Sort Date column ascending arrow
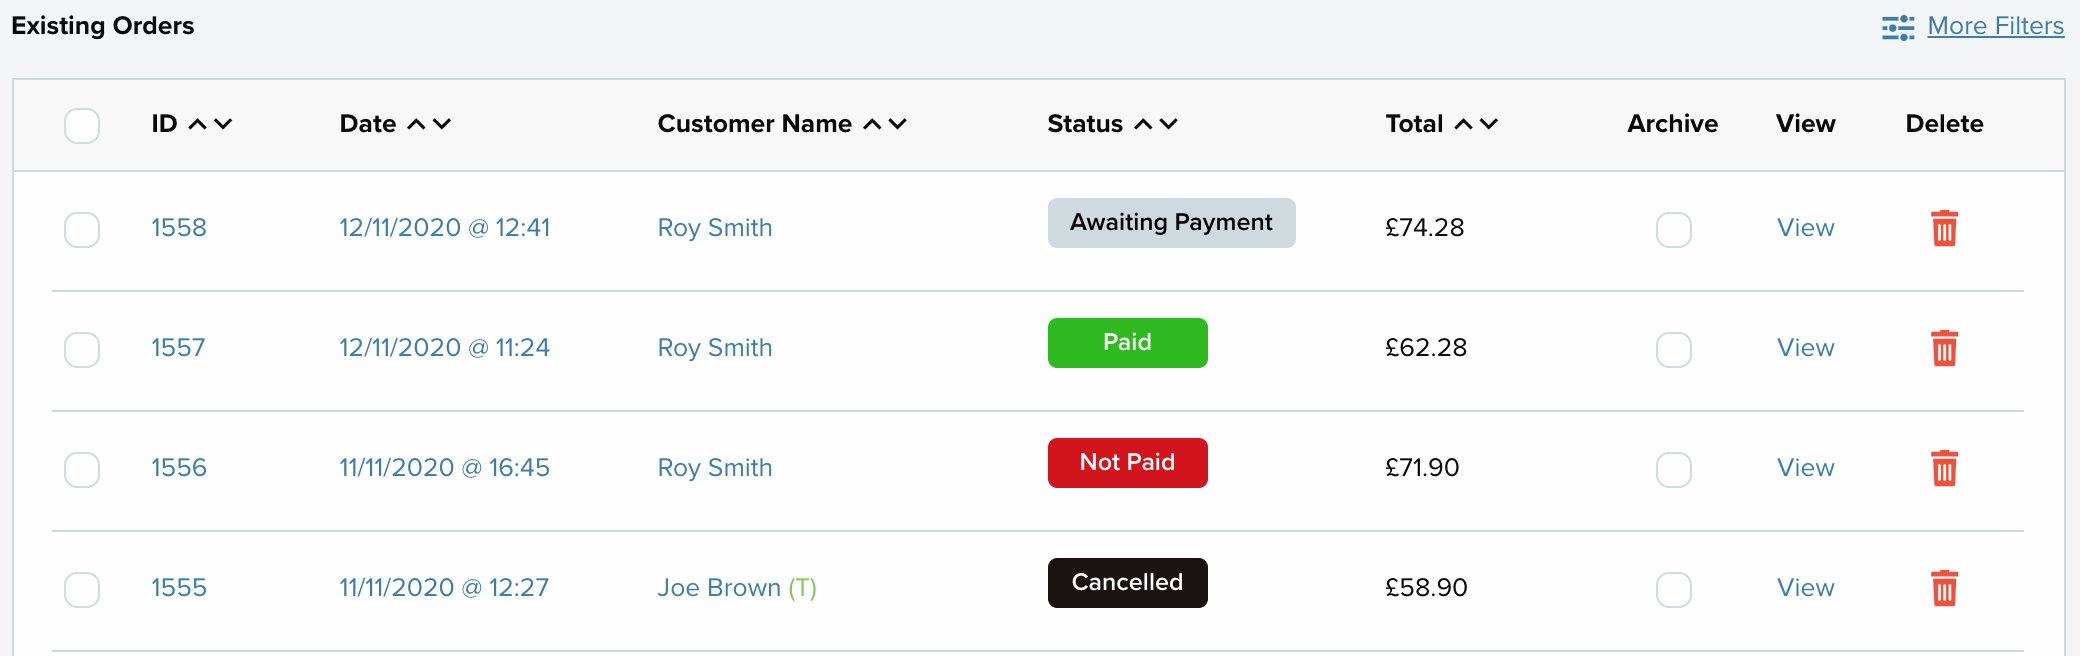 tap(417, 124)
